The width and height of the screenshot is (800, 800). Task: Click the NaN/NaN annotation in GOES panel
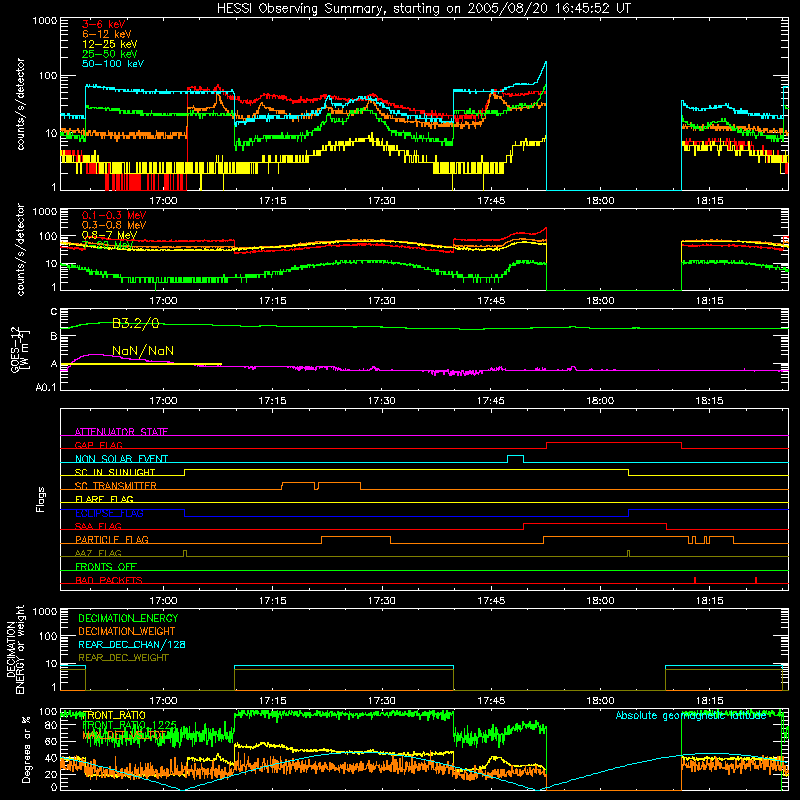143,351
